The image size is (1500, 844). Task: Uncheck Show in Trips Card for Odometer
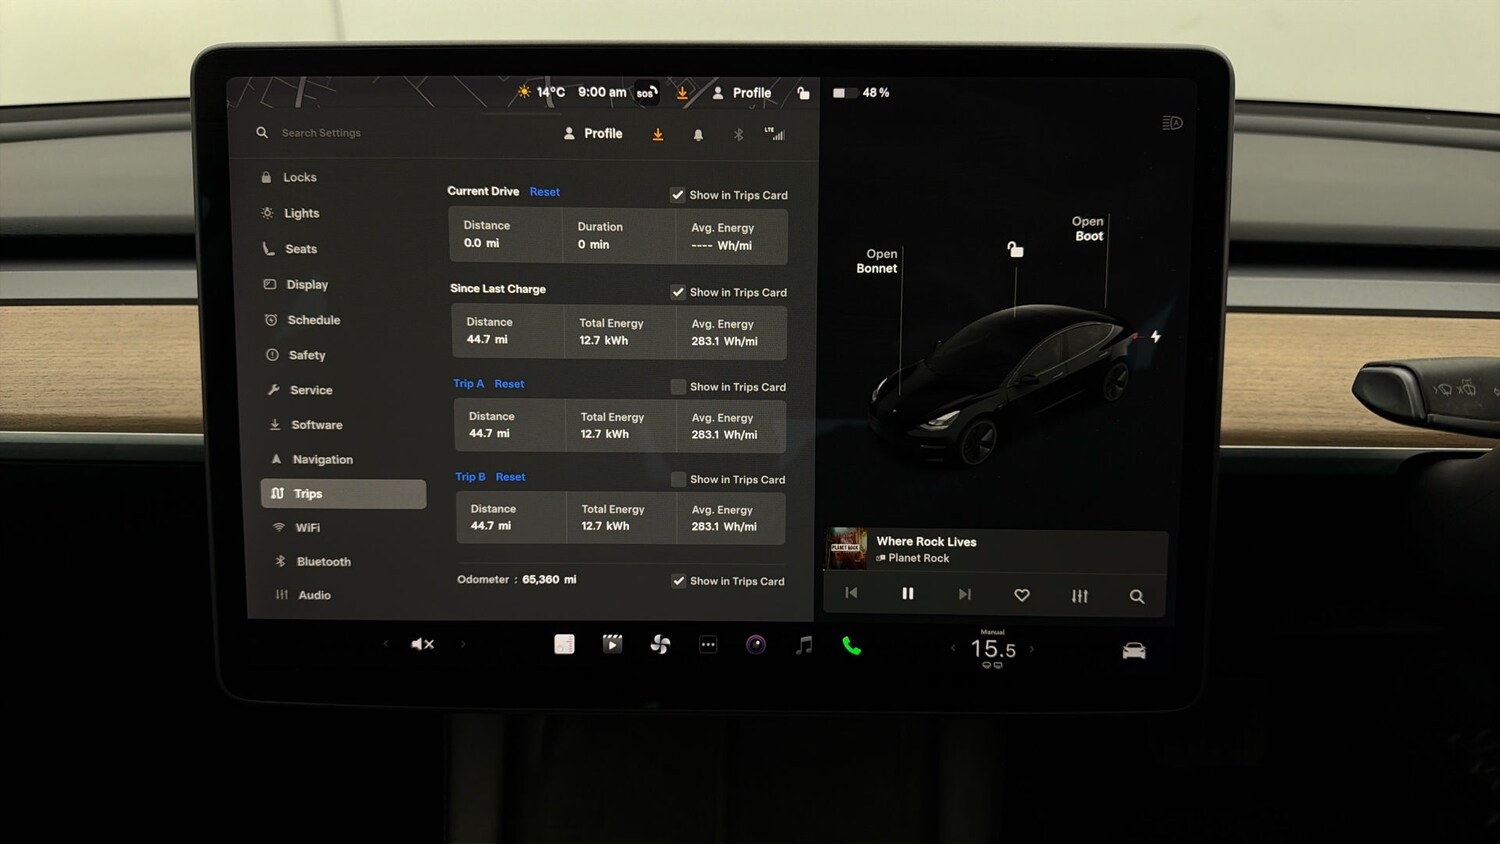pos(678,581)
